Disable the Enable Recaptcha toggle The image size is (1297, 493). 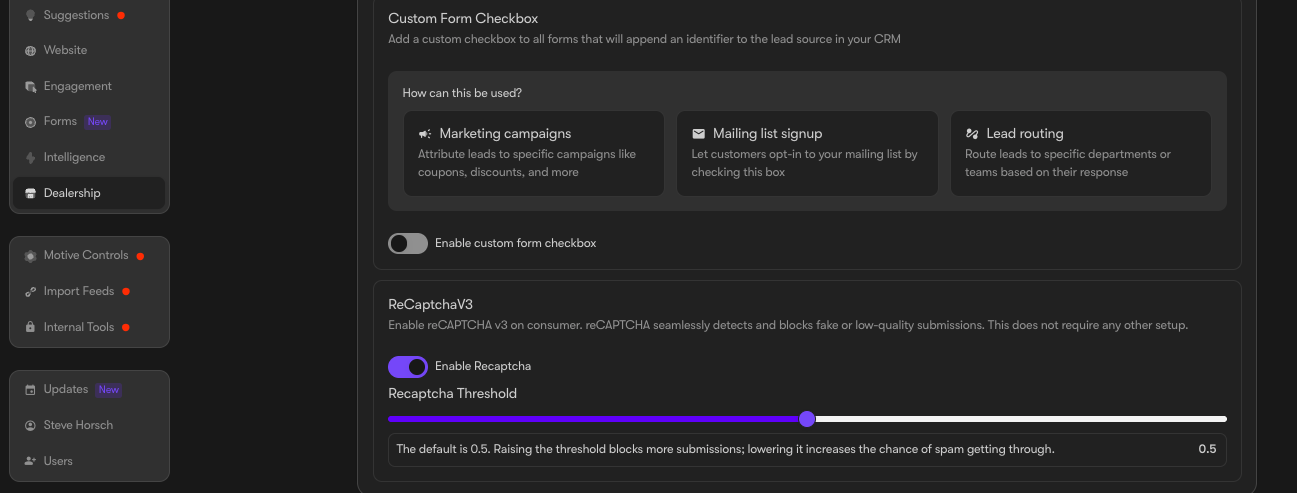(408, 367)
